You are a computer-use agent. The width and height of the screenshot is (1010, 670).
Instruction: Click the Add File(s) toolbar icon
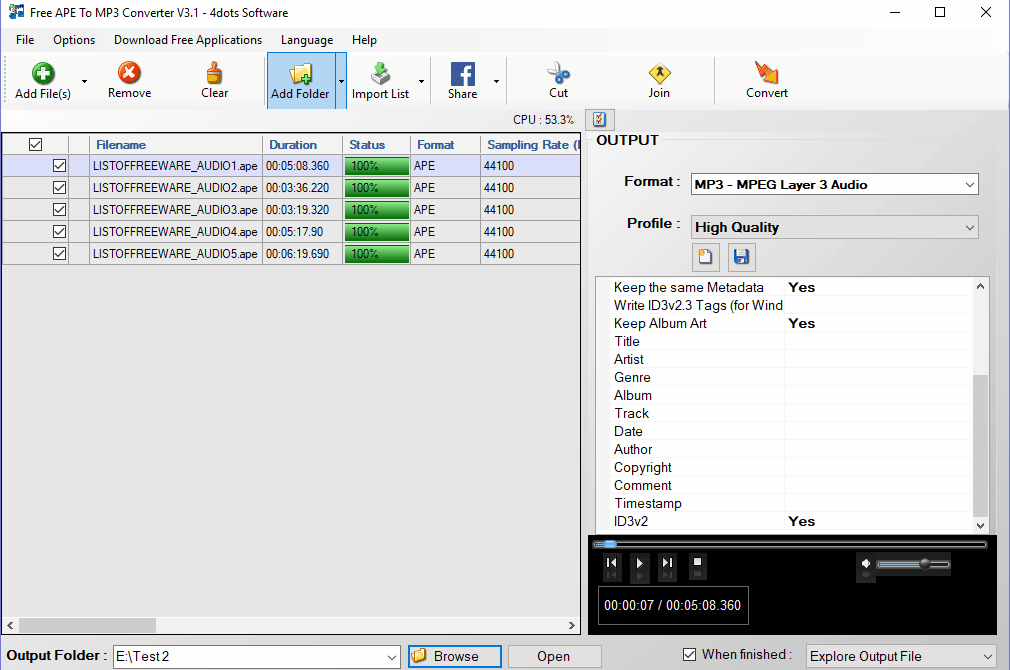click(x=43, y=73)
